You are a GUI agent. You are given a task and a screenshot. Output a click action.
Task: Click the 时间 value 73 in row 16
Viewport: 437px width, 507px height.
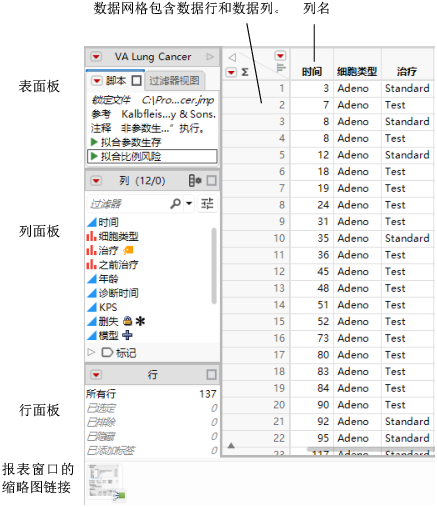pyautogui.click(x=323, y=338)
